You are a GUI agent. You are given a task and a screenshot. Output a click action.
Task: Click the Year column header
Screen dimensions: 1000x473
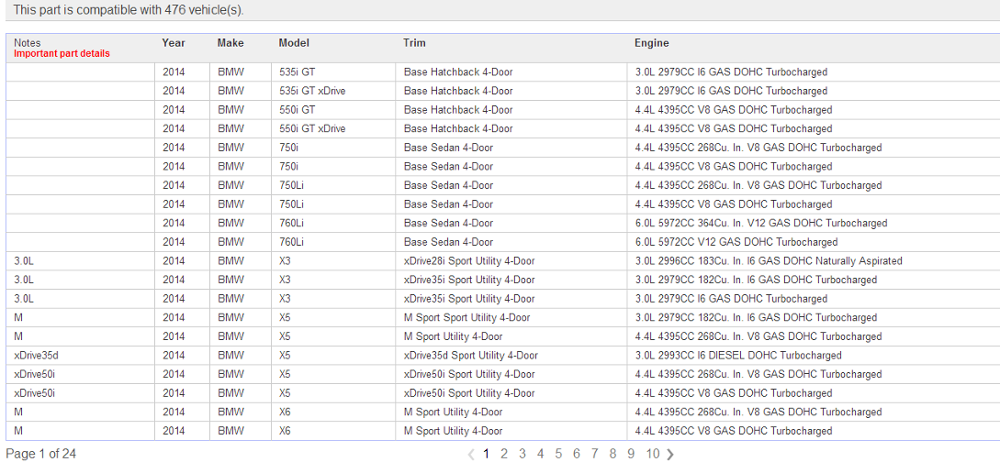(173, 43)
